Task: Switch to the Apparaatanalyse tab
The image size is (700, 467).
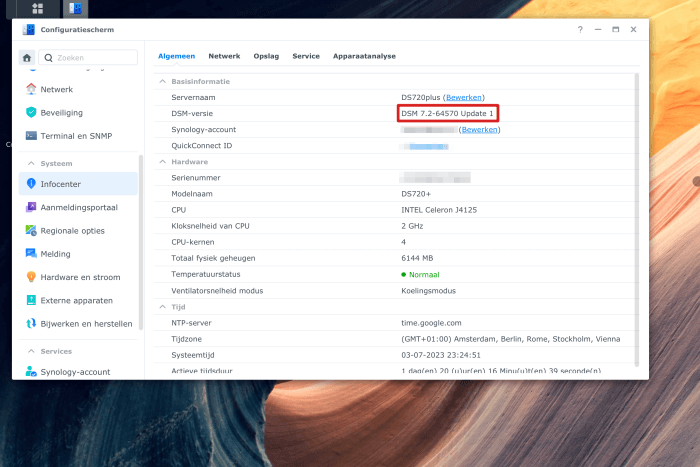Action: point(364,56)
